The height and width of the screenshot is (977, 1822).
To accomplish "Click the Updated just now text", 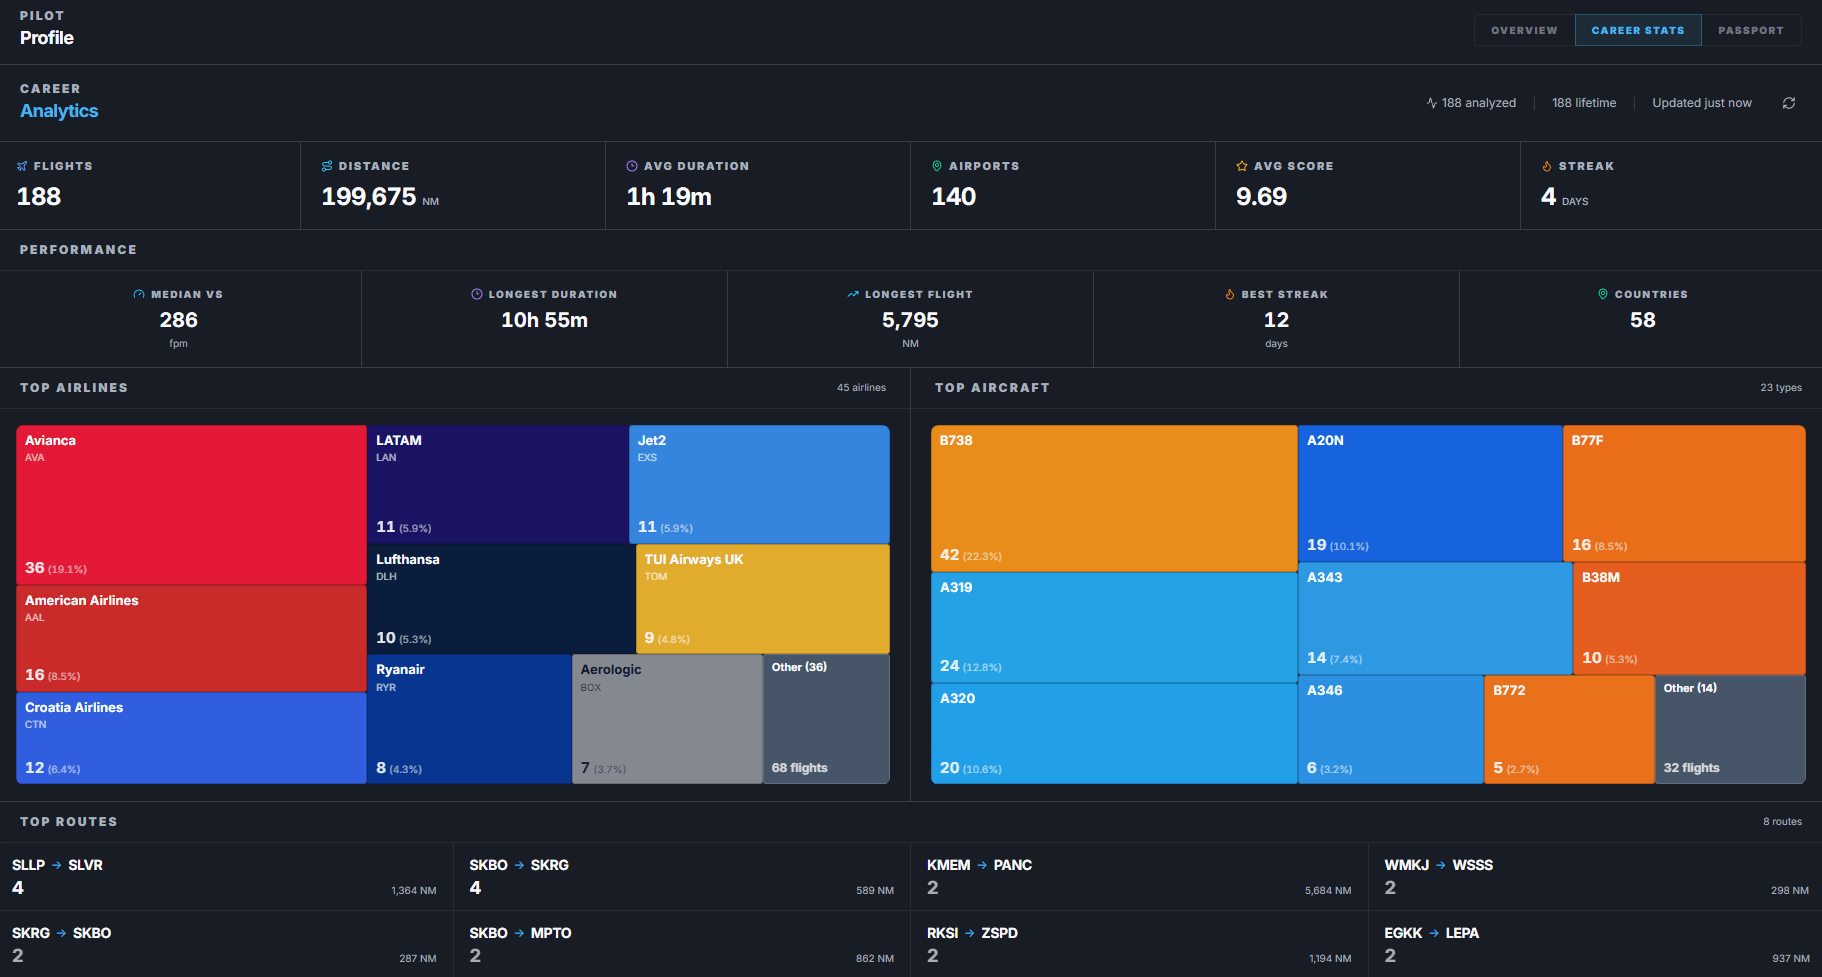I will click(1702, 103).
